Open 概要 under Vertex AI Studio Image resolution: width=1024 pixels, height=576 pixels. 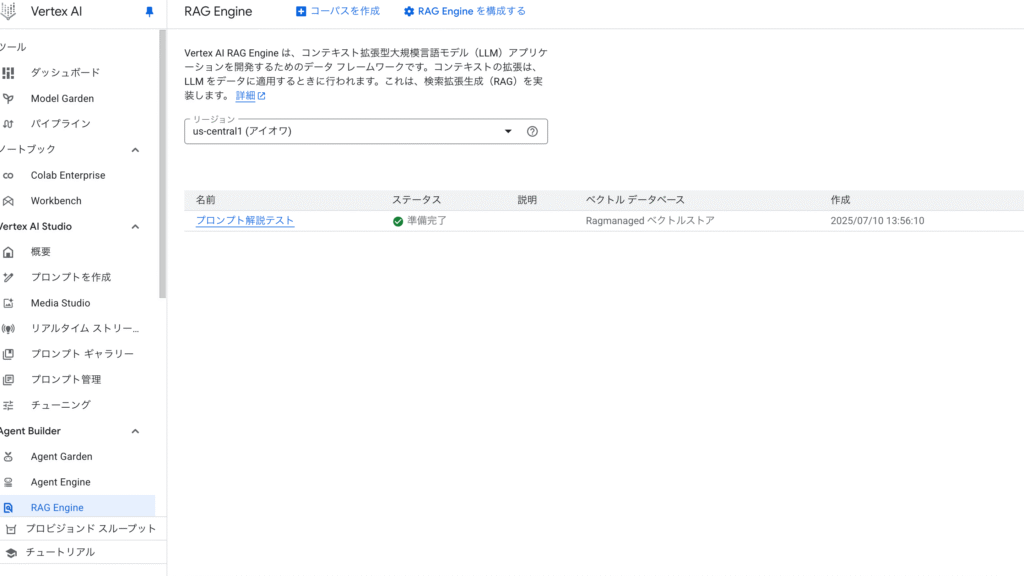pos(40,251)
